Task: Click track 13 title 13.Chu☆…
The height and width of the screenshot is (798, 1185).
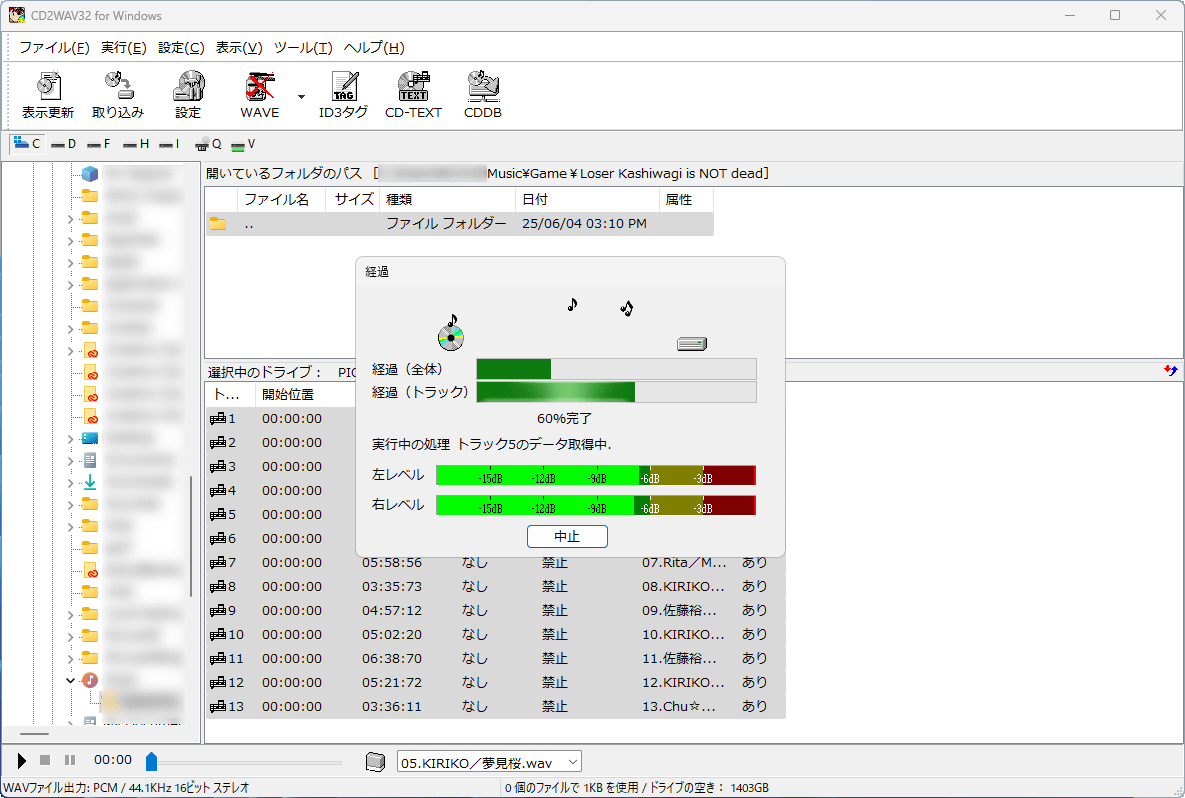Action: (x=678, y=707)
